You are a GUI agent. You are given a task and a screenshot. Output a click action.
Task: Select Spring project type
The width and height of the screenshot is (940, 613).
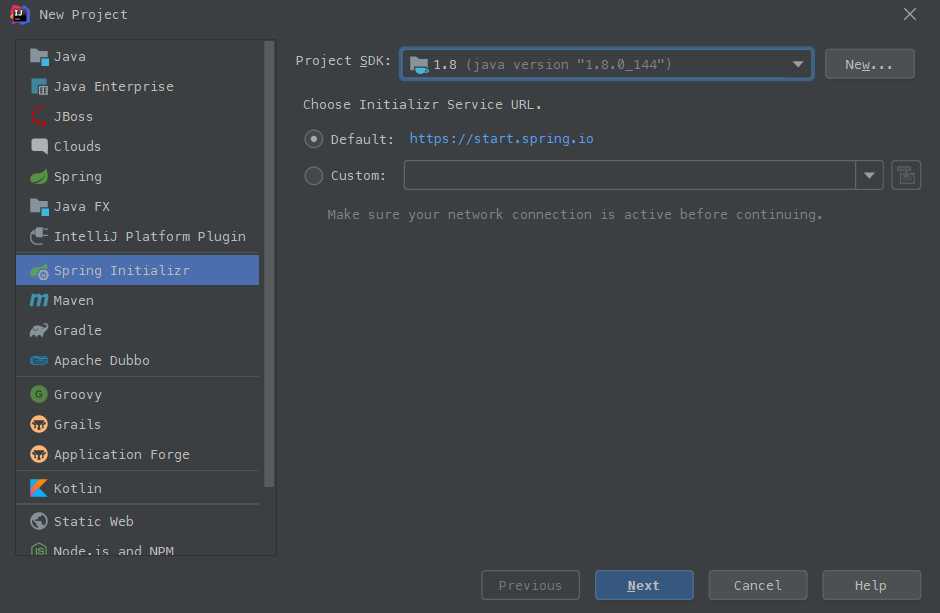(x=138, y=176)
